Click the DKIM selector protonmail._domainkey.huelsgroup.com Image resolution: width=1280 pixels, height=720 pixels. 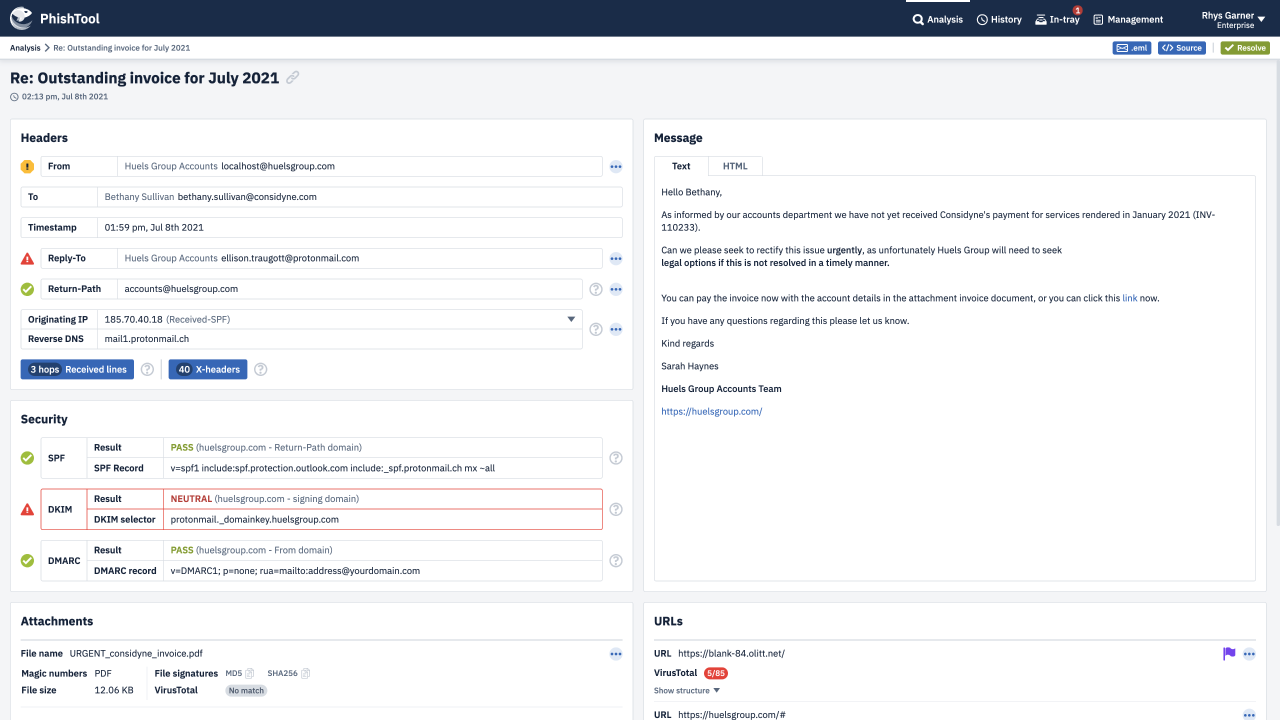tap(255, 520)
